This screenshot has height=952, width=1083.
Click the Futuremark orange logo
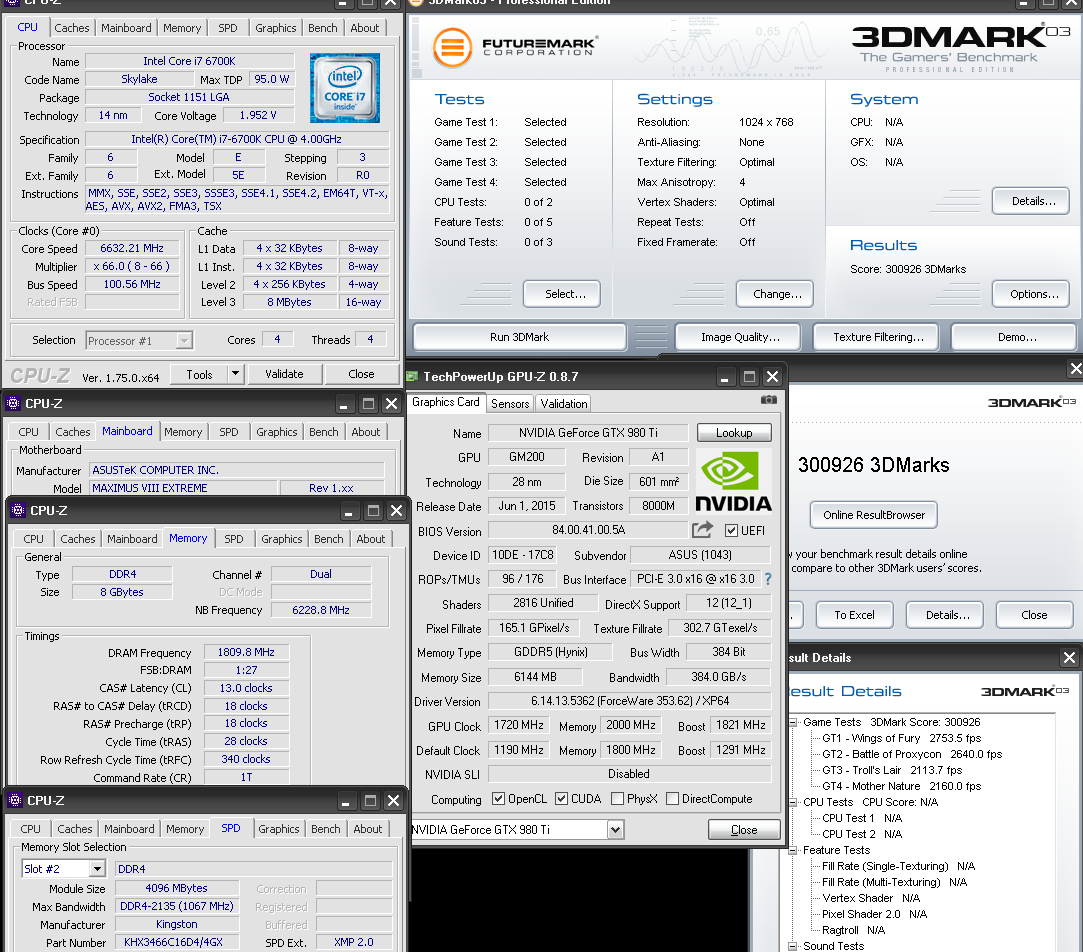452,47
